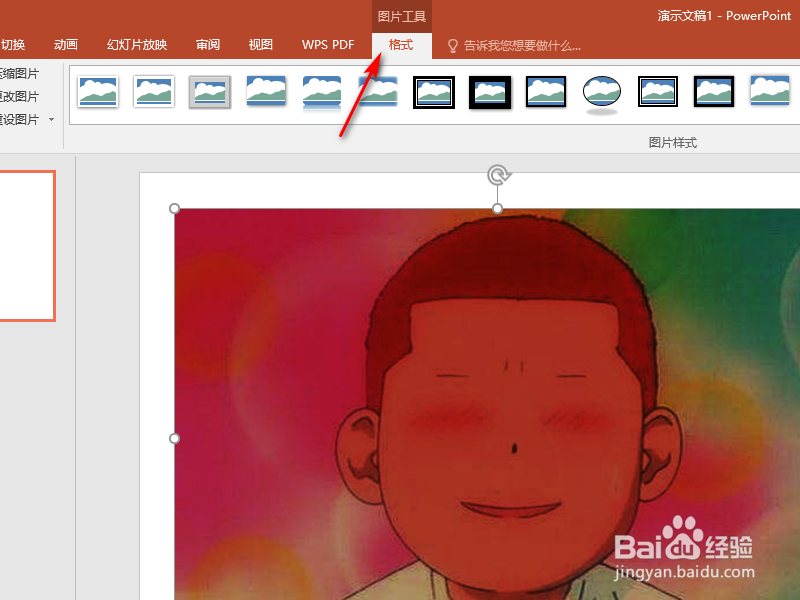This screenshot has width=800, height=600.
Task: Expand the 重设图片 dropdown arrow
Action: (x=51, y=119)
